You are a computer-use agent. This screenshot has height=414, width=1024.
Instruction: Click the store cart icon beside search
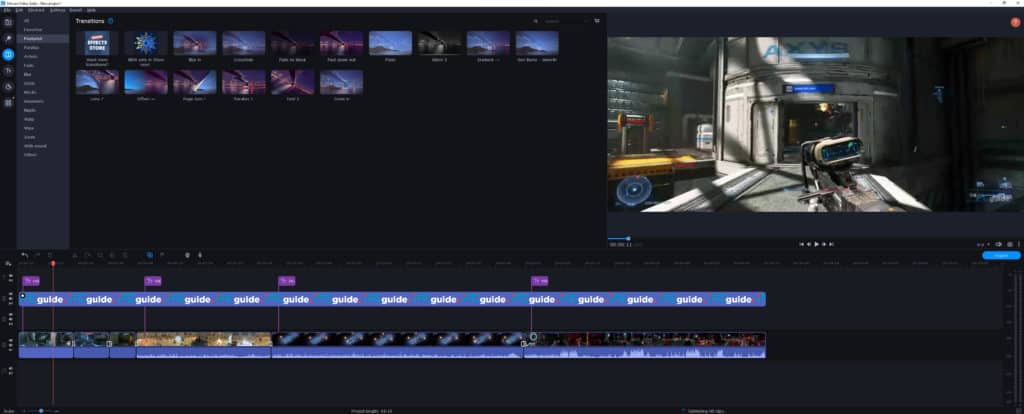pyautogui.click(x=597, y=21)
